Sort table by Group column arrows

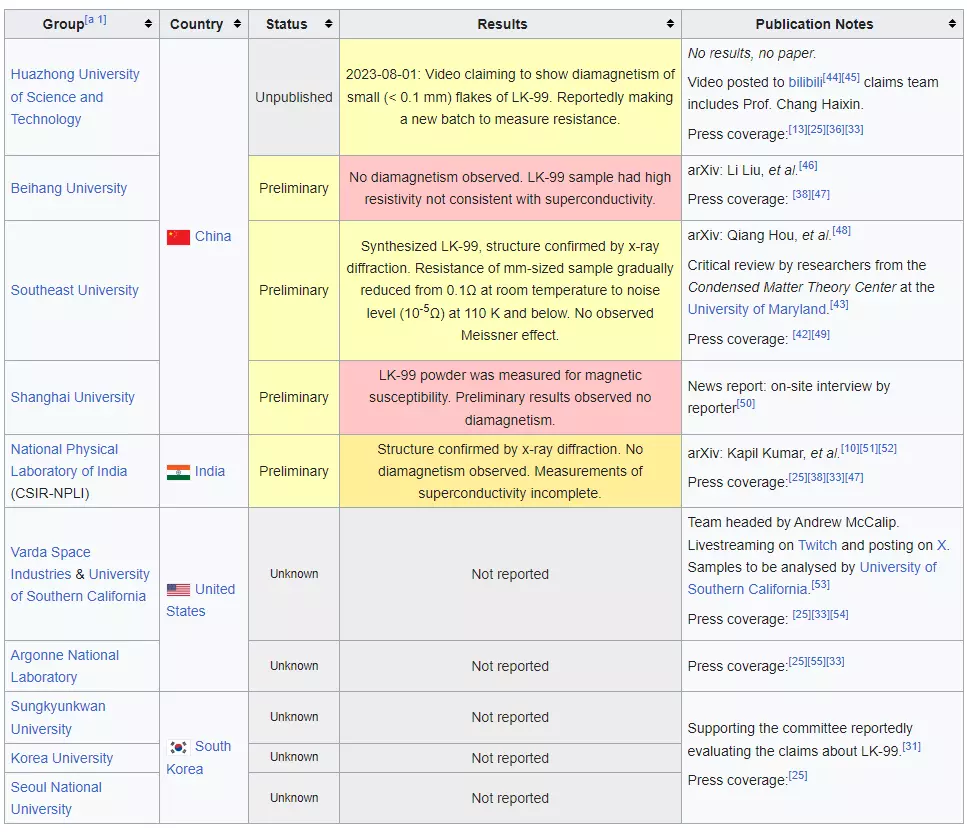pyautogui.click(x=148, y=24)
